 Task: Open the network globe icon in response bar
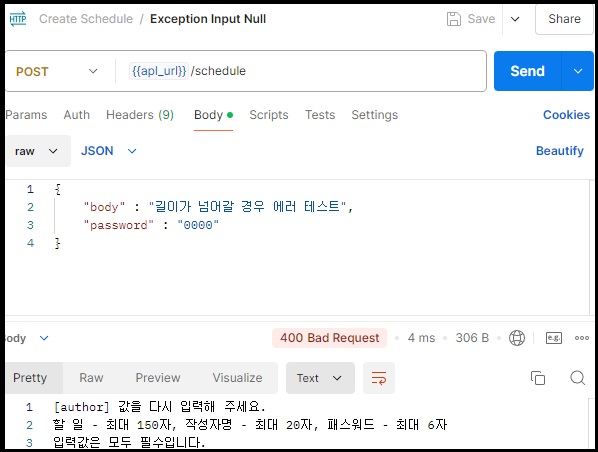point(517,338)
